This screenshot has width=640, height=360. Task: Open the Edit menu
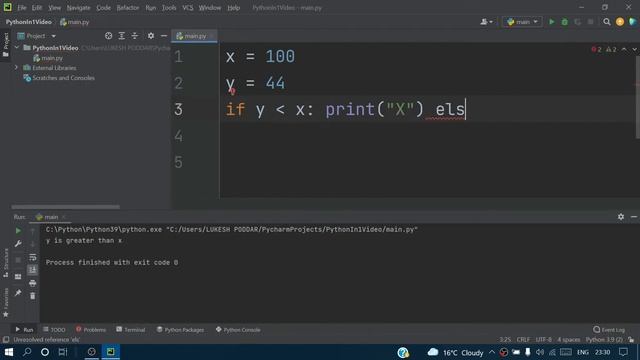tap(37, 8)
